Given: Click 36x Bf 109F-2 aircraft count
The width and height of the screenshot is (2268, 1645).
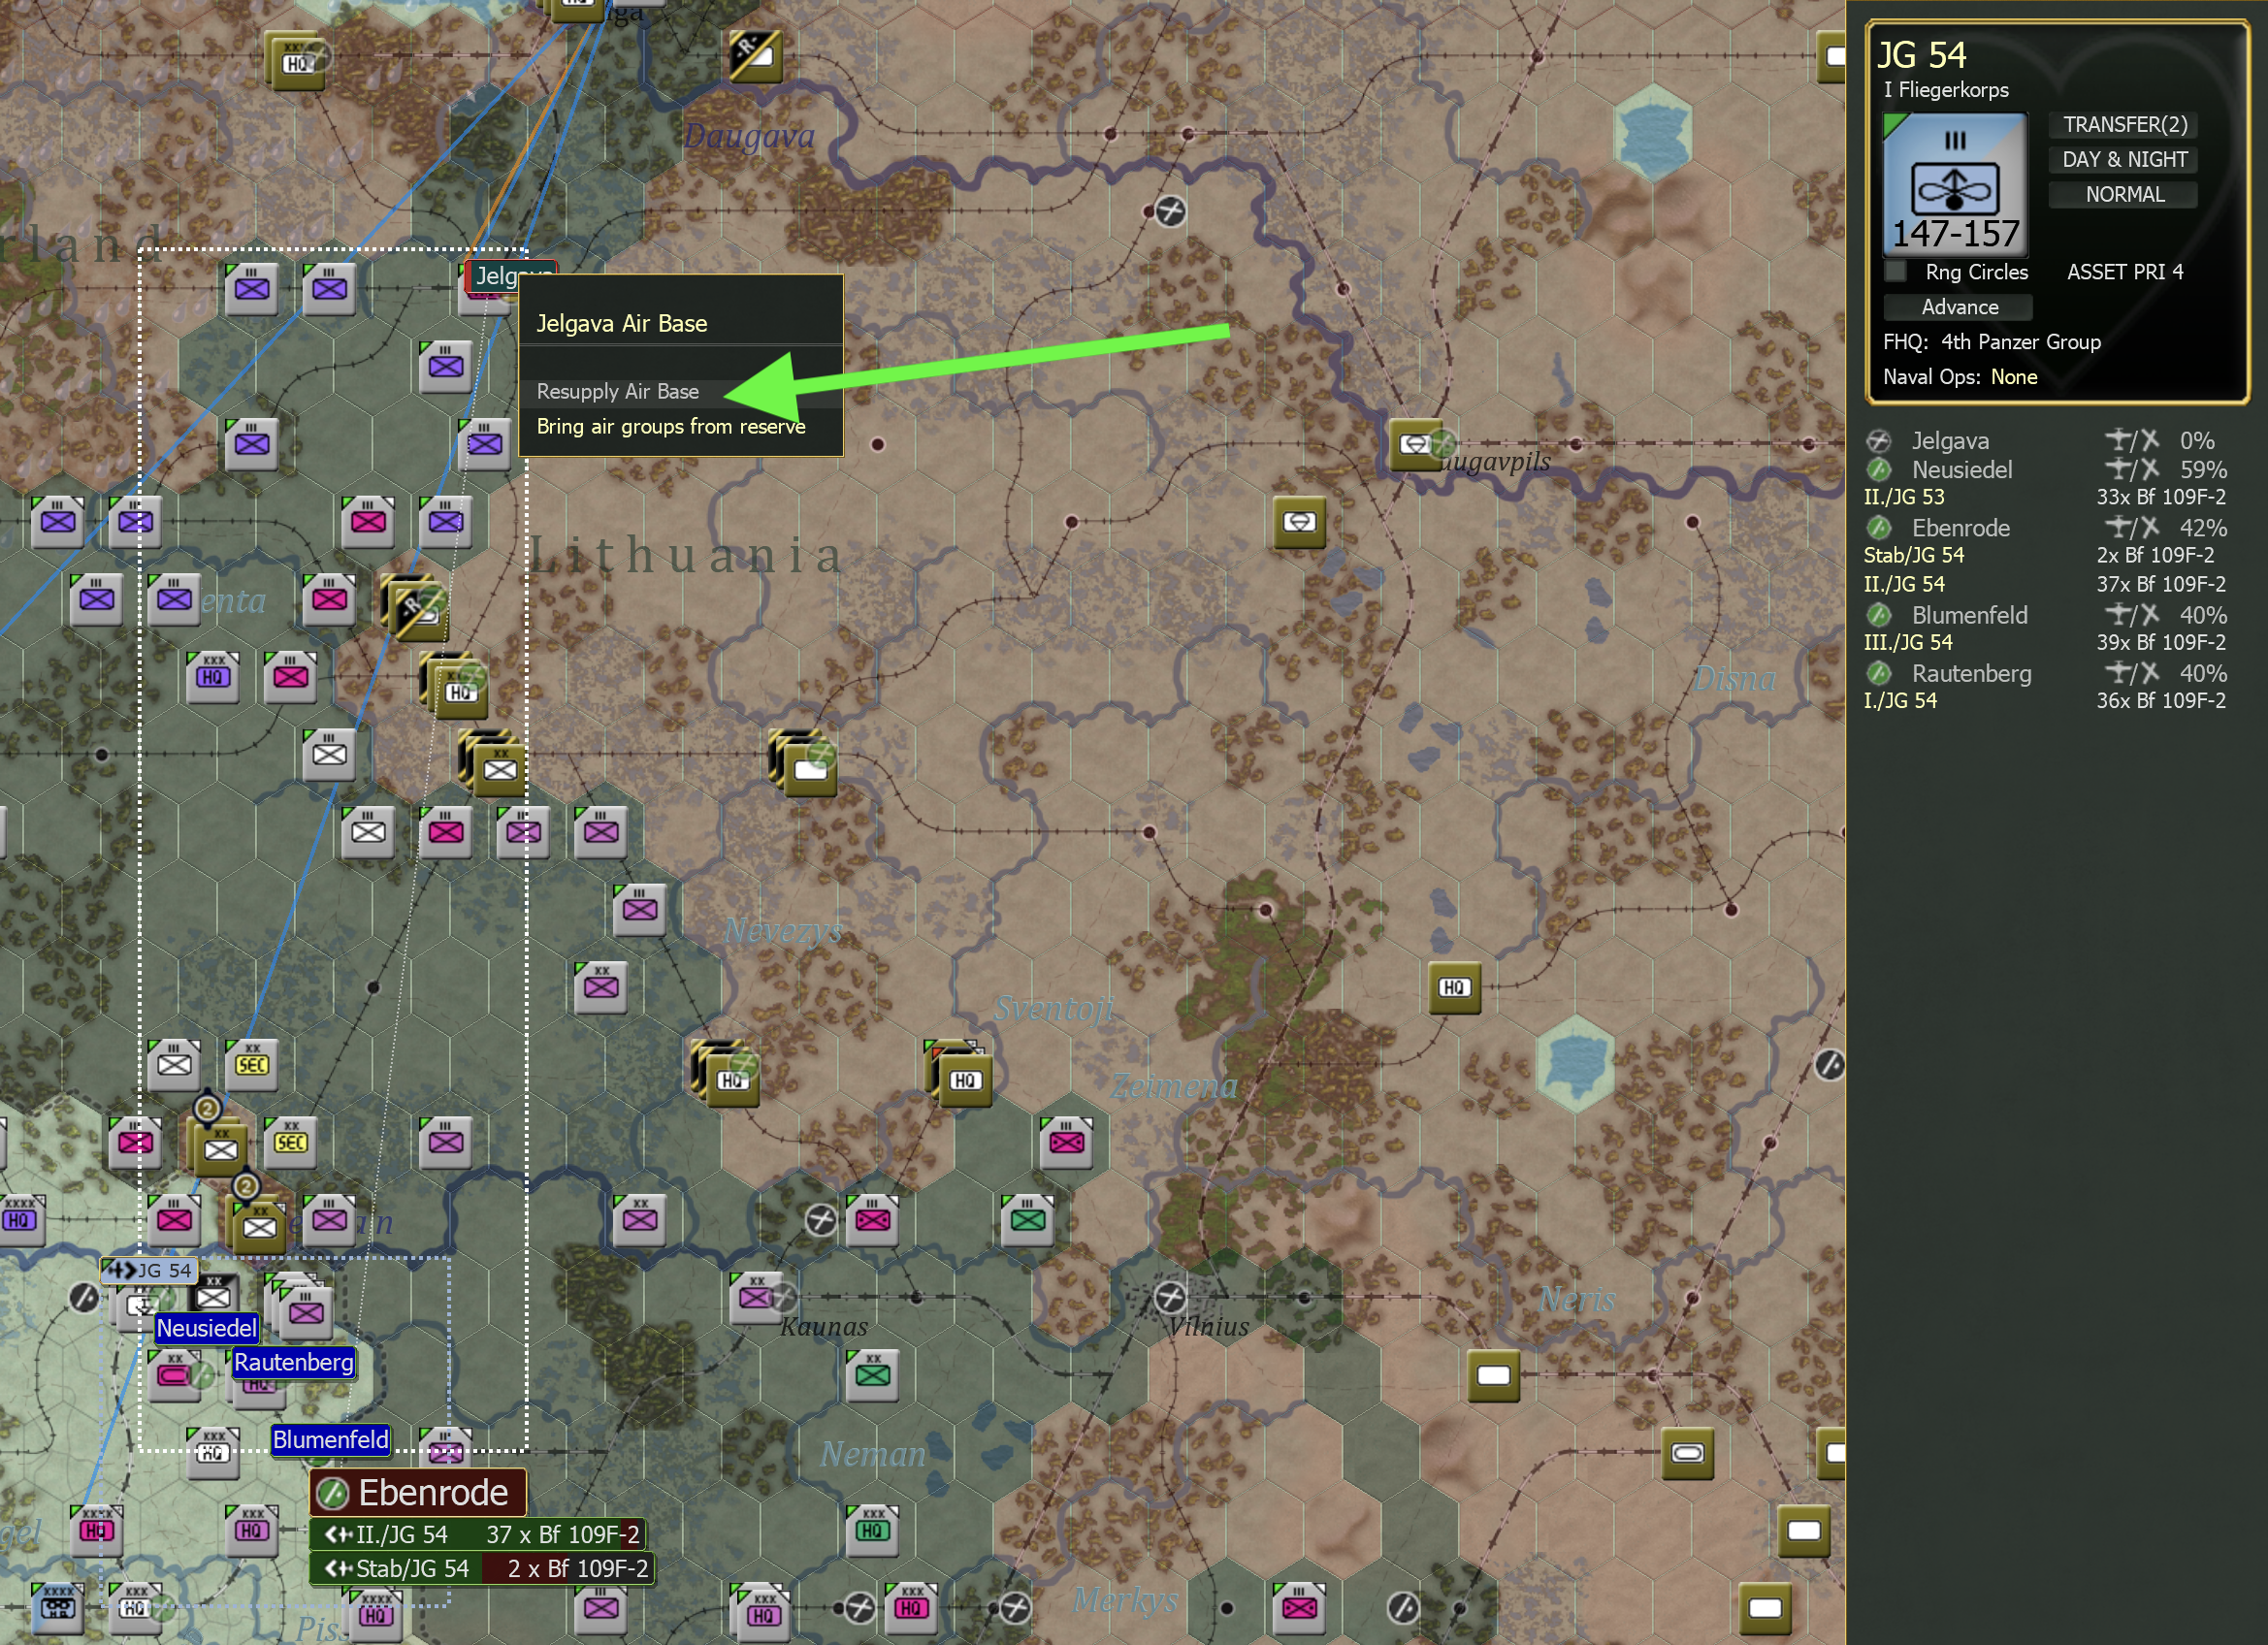Looking at the screenshot, I should 2161,701.
